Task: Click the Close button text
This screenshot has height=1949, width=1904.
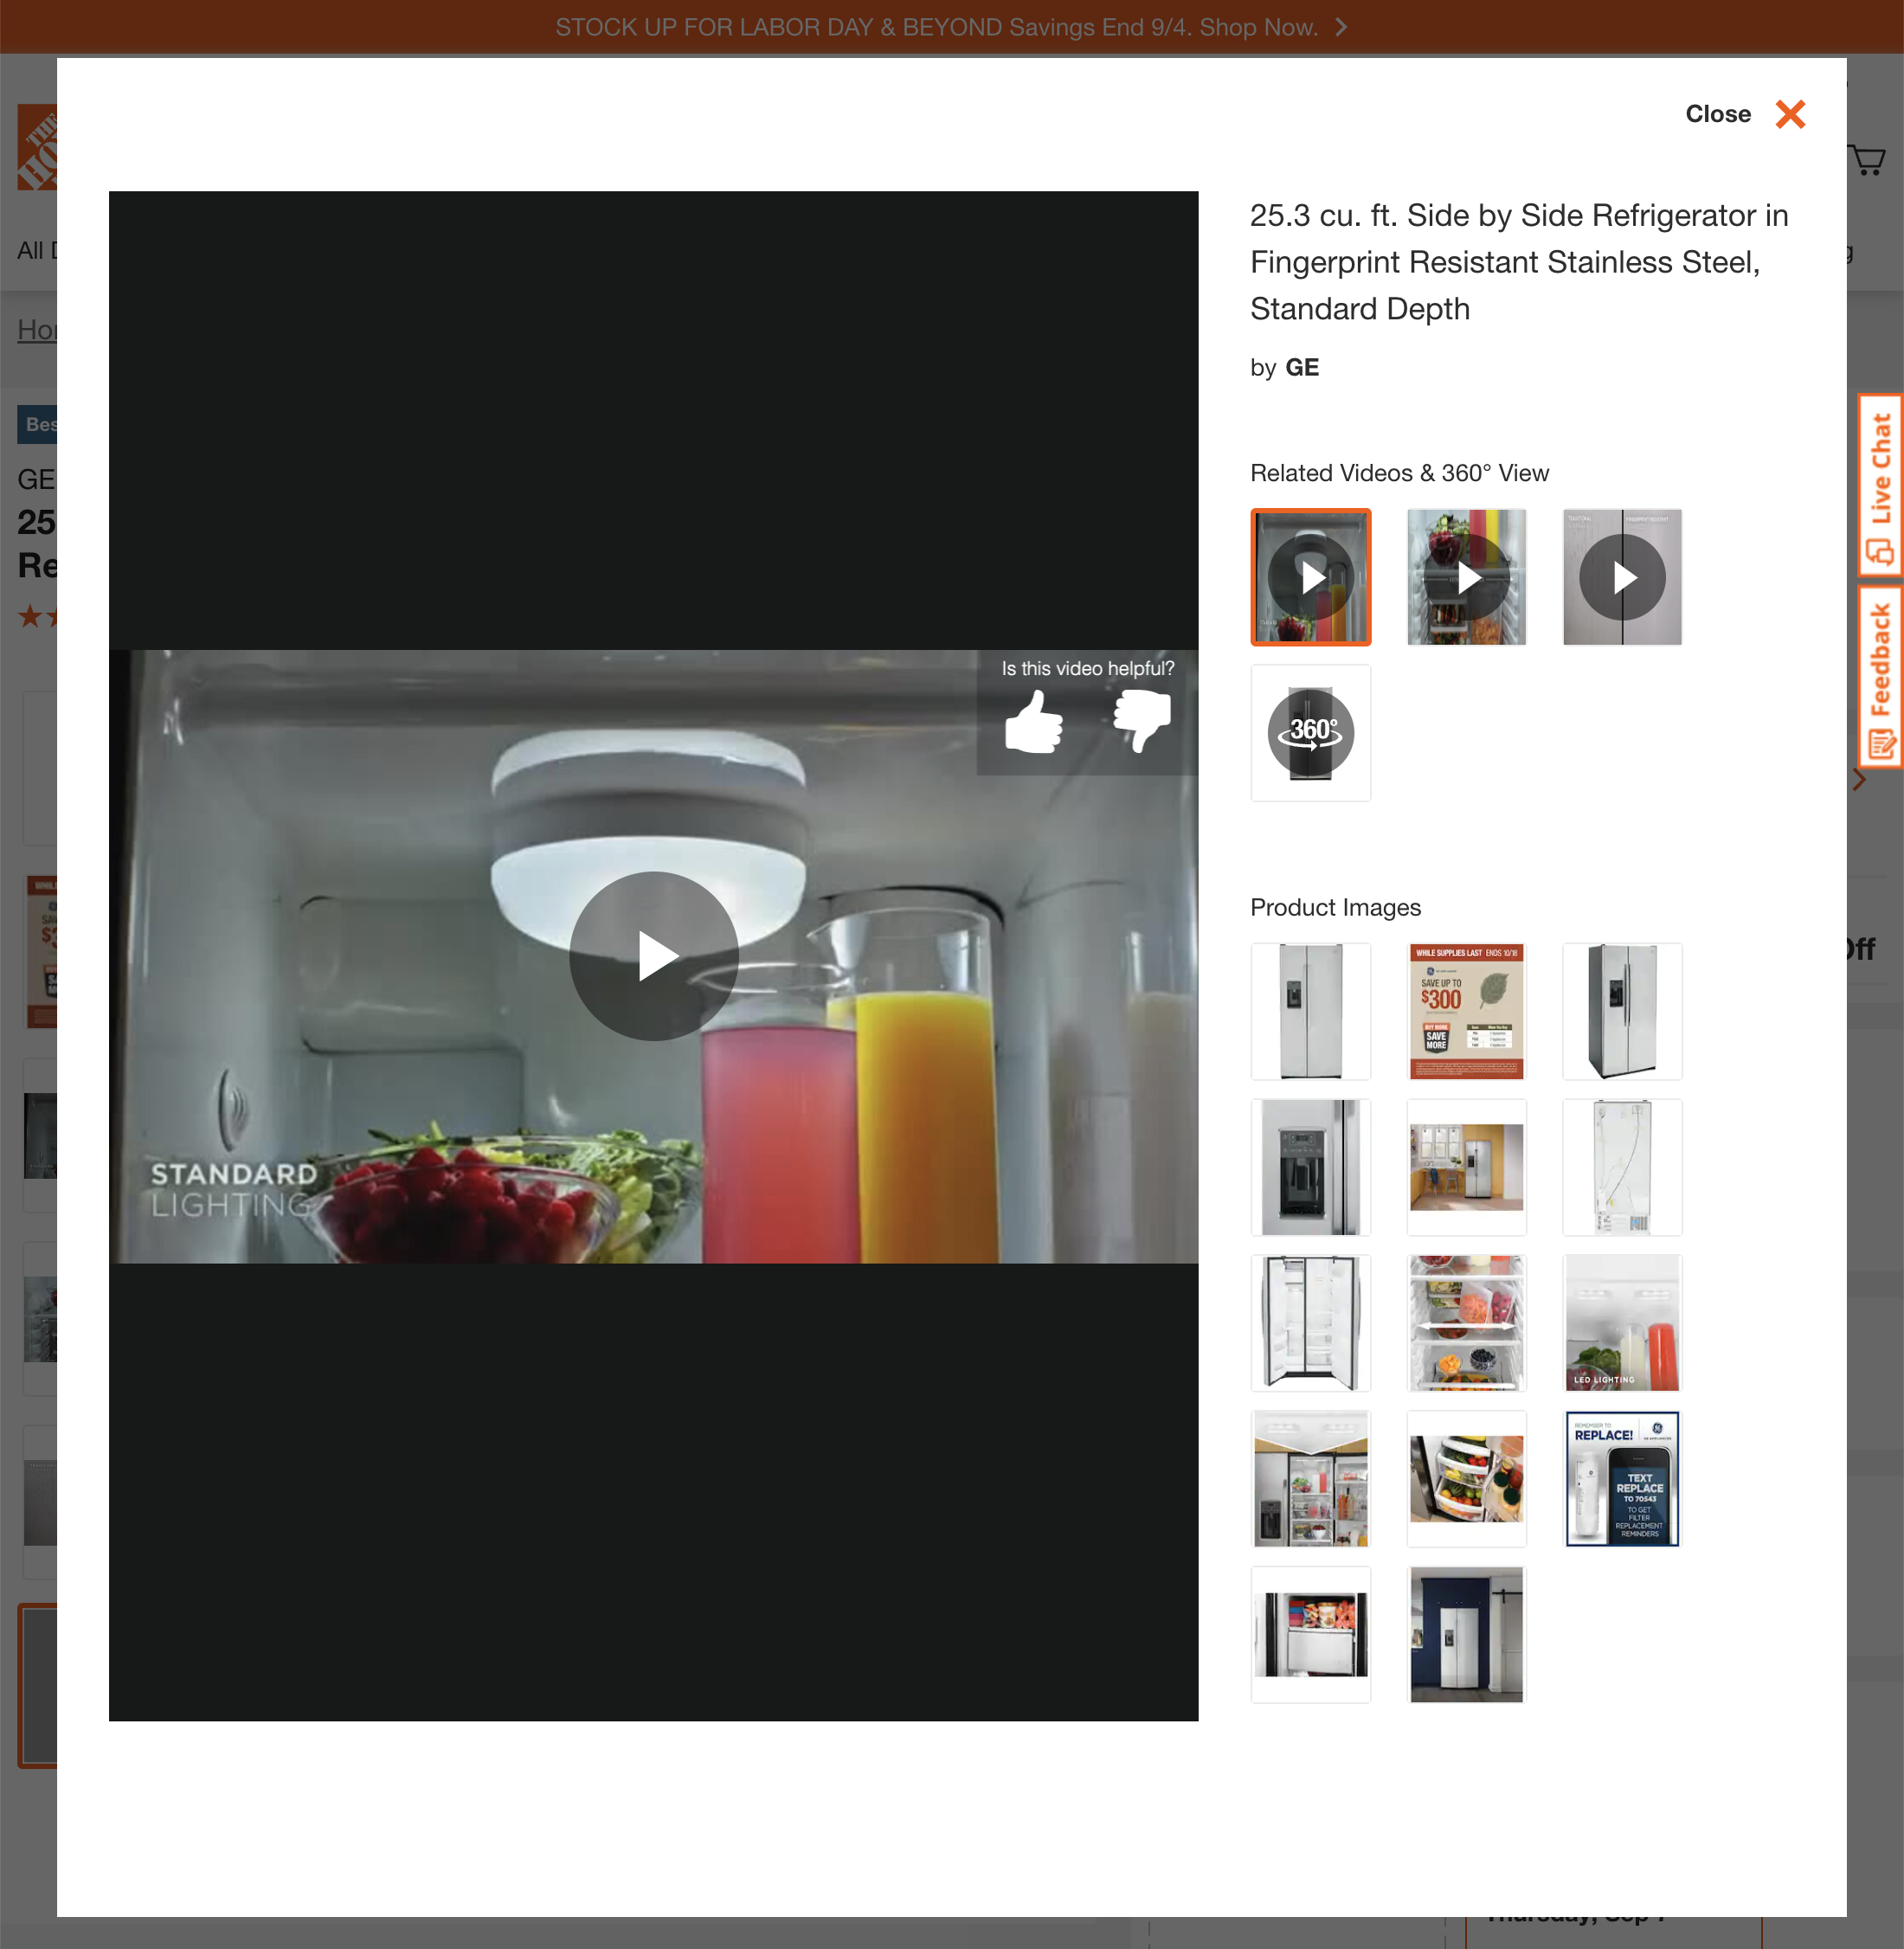Action: [x=1718, y=114]
